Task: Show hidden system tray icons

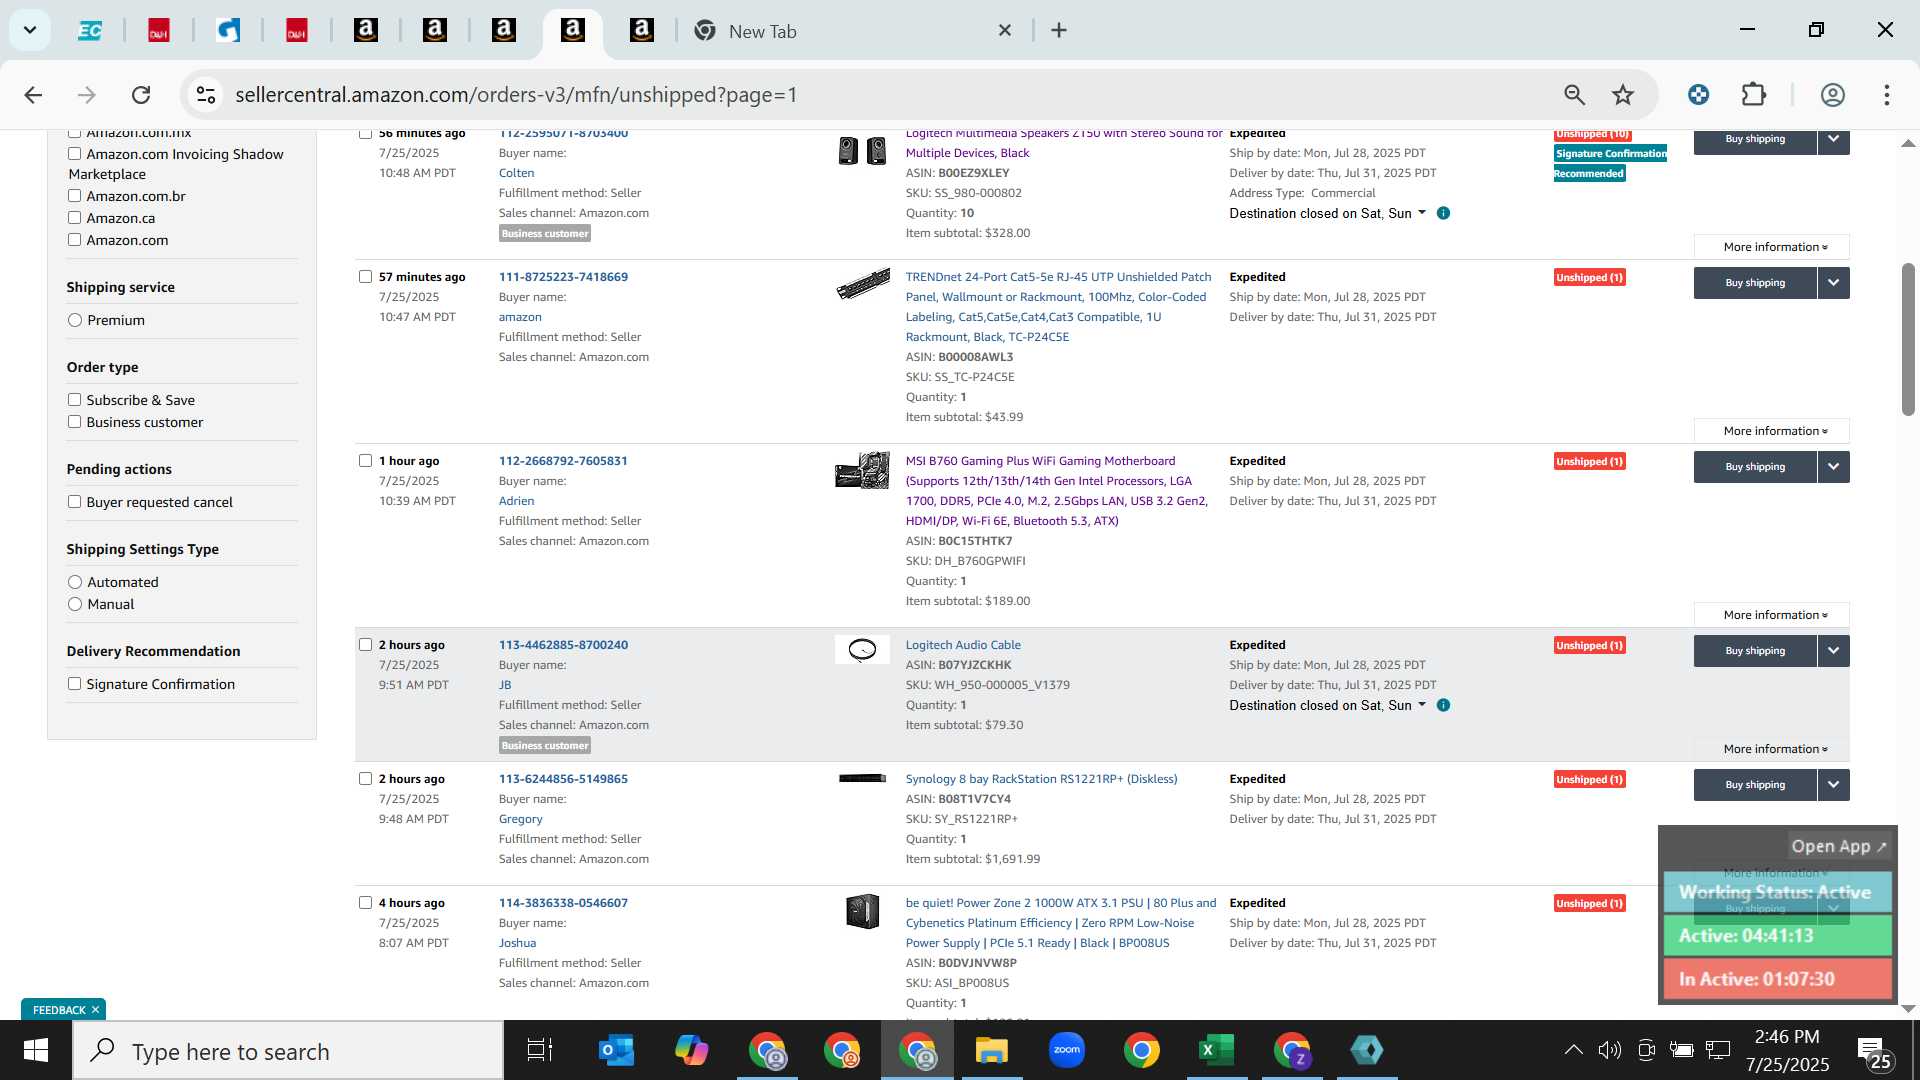Action: click(1573, 1050)
